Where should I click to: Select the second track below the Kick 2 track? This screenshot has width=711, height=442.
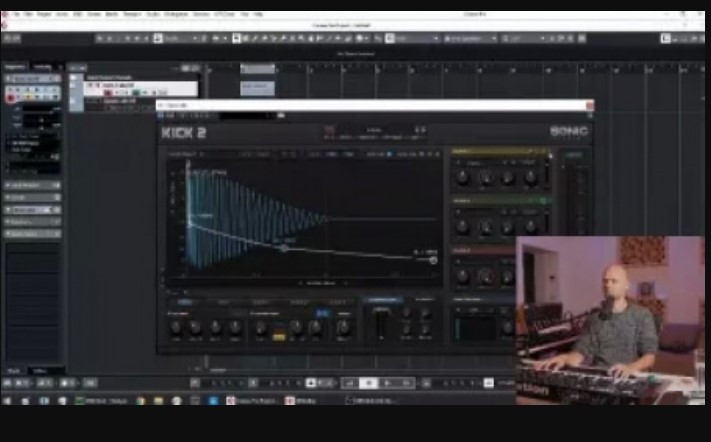tap(122, 104)
